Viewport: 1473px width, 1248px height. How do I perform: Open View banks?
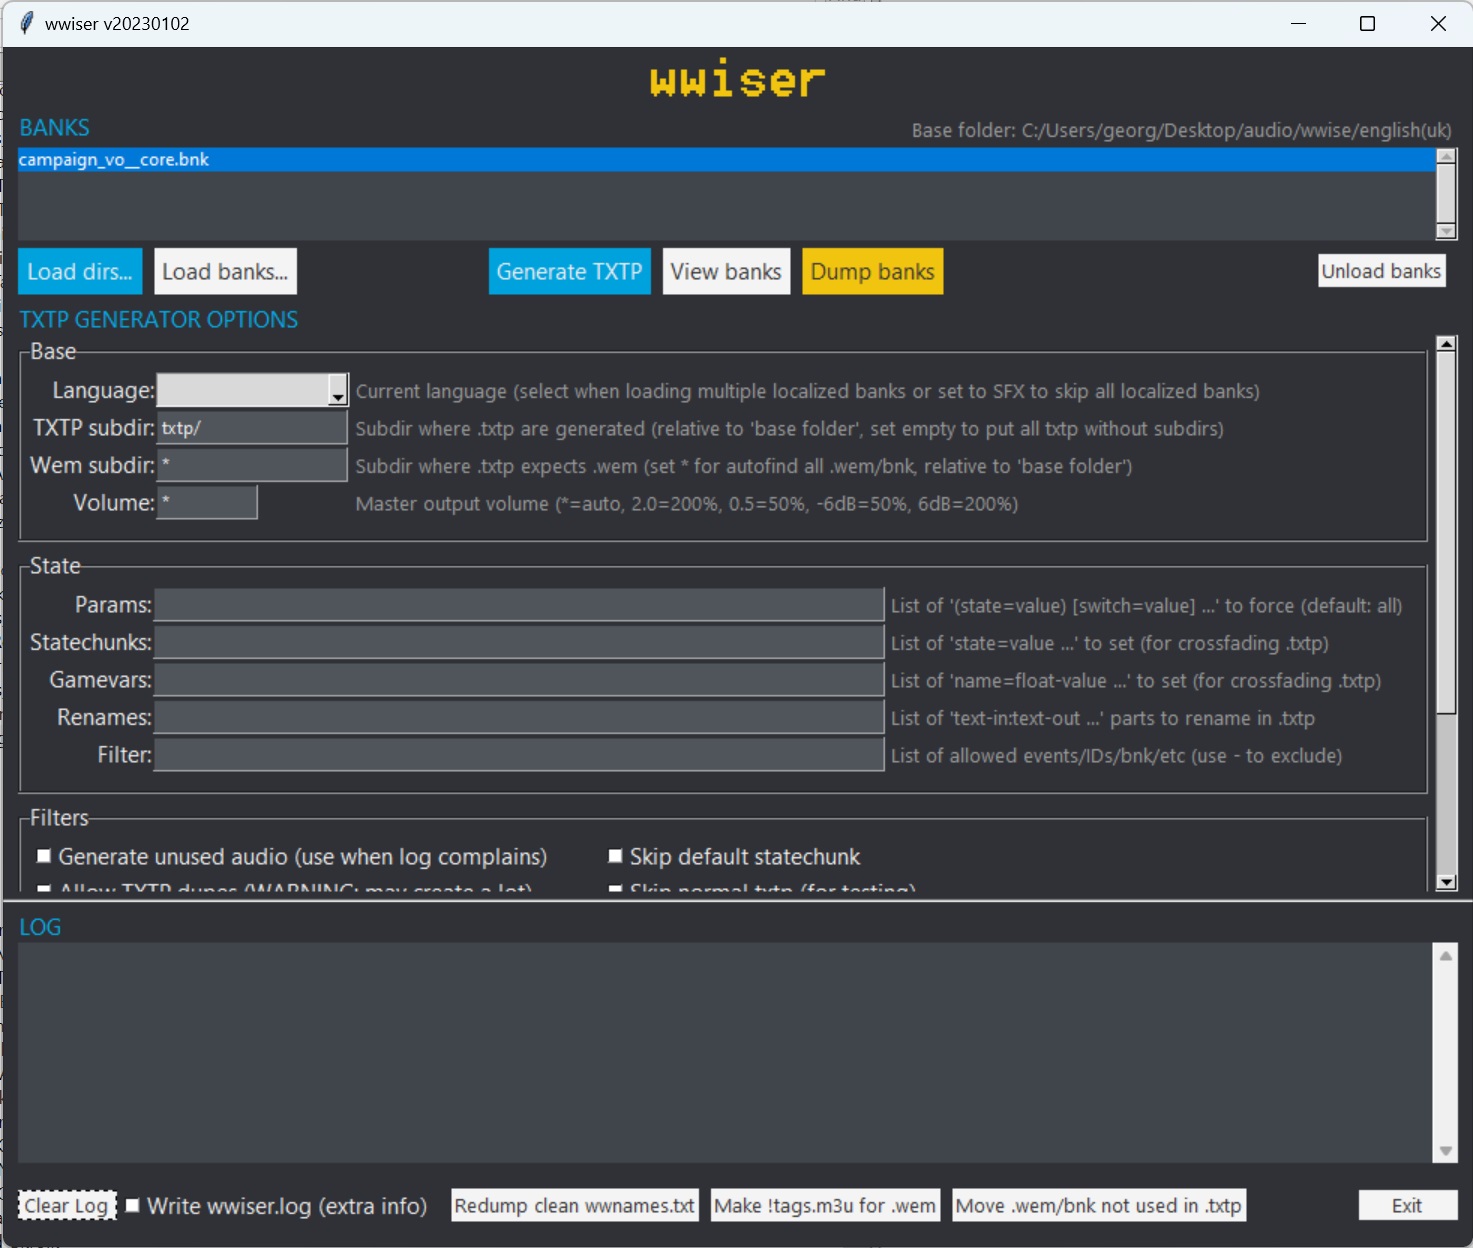point(726,272)
